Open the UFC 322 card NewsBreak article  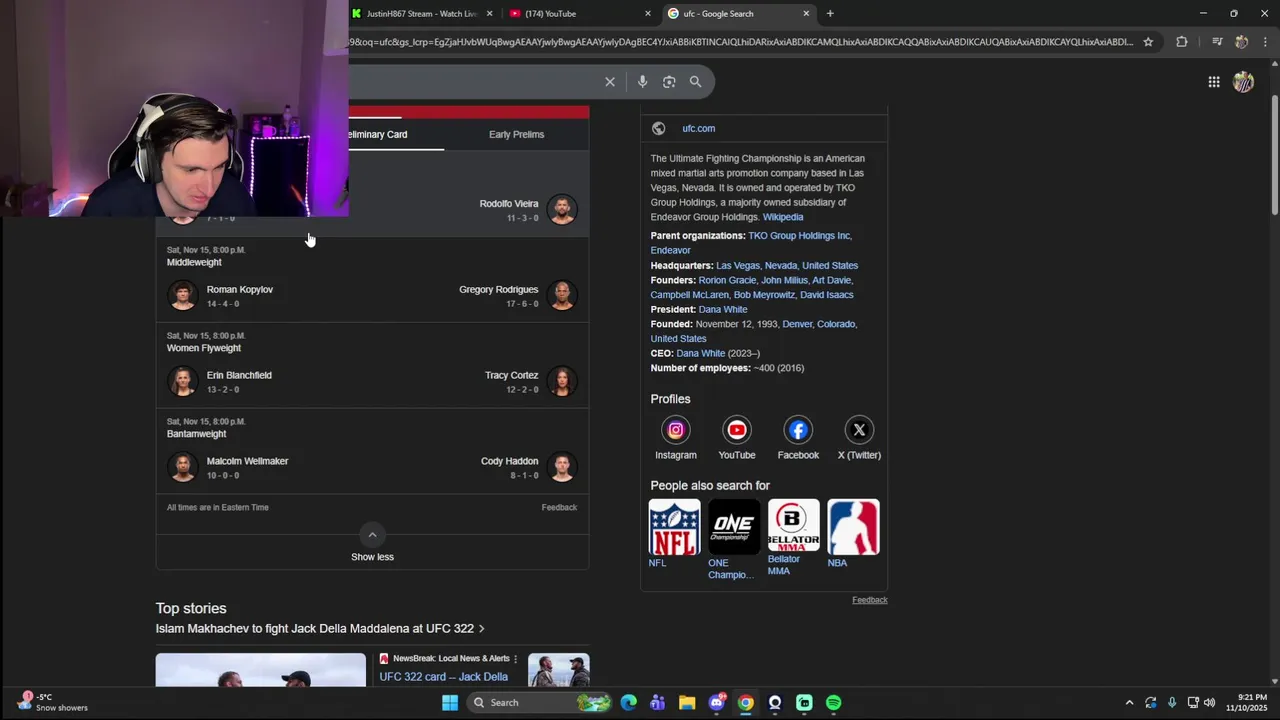pyautogui.click(x=444, y=677)
